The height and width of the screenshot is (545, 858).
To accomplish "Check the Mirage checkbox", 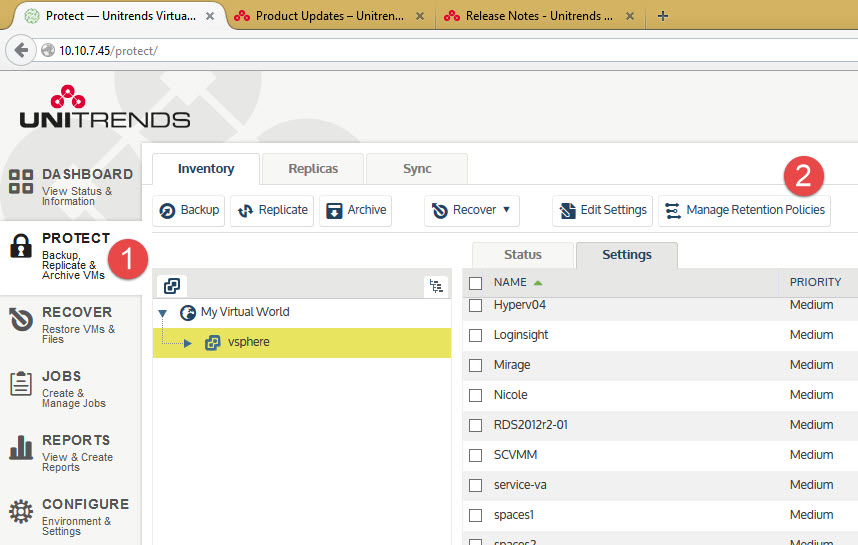I will [476, 365].
